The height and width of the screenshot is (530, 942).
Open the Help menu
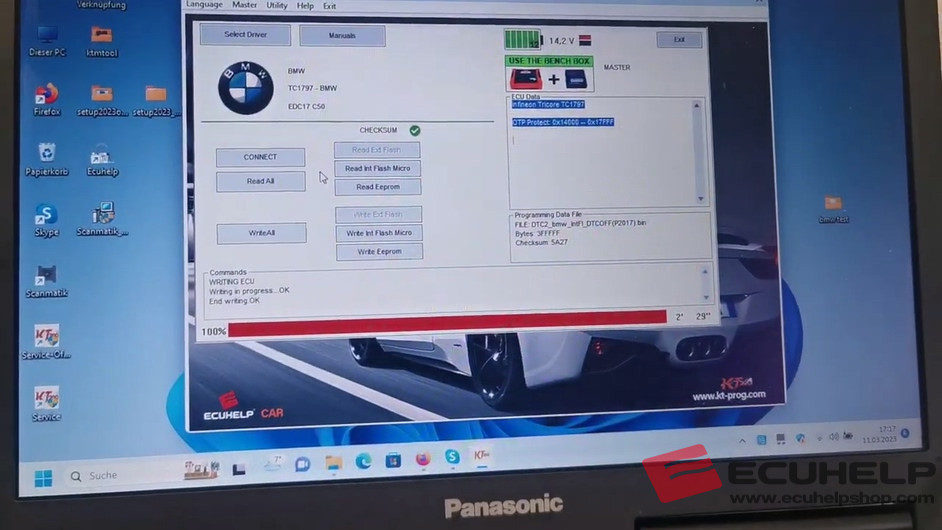[305, 6]
